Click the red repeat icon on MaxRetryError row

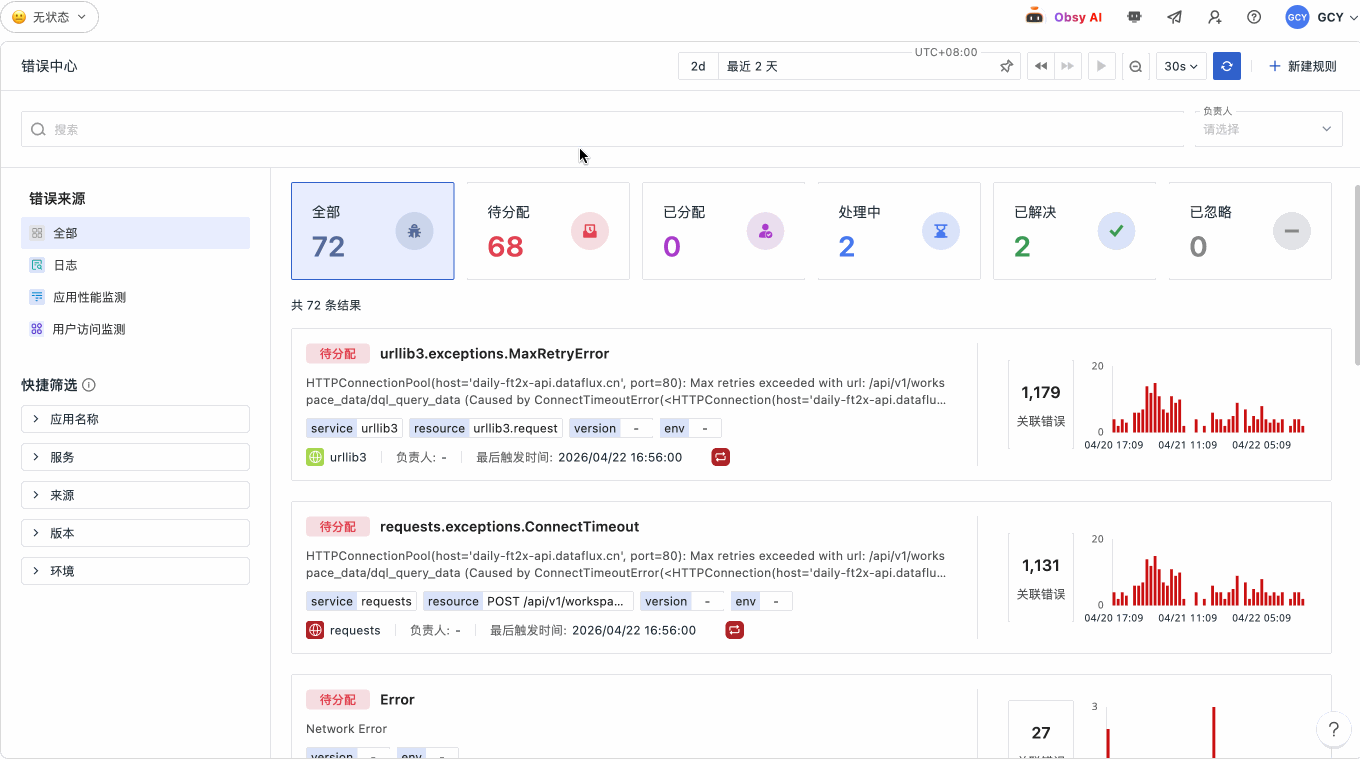pyautogui.click(x=721, y=457)
